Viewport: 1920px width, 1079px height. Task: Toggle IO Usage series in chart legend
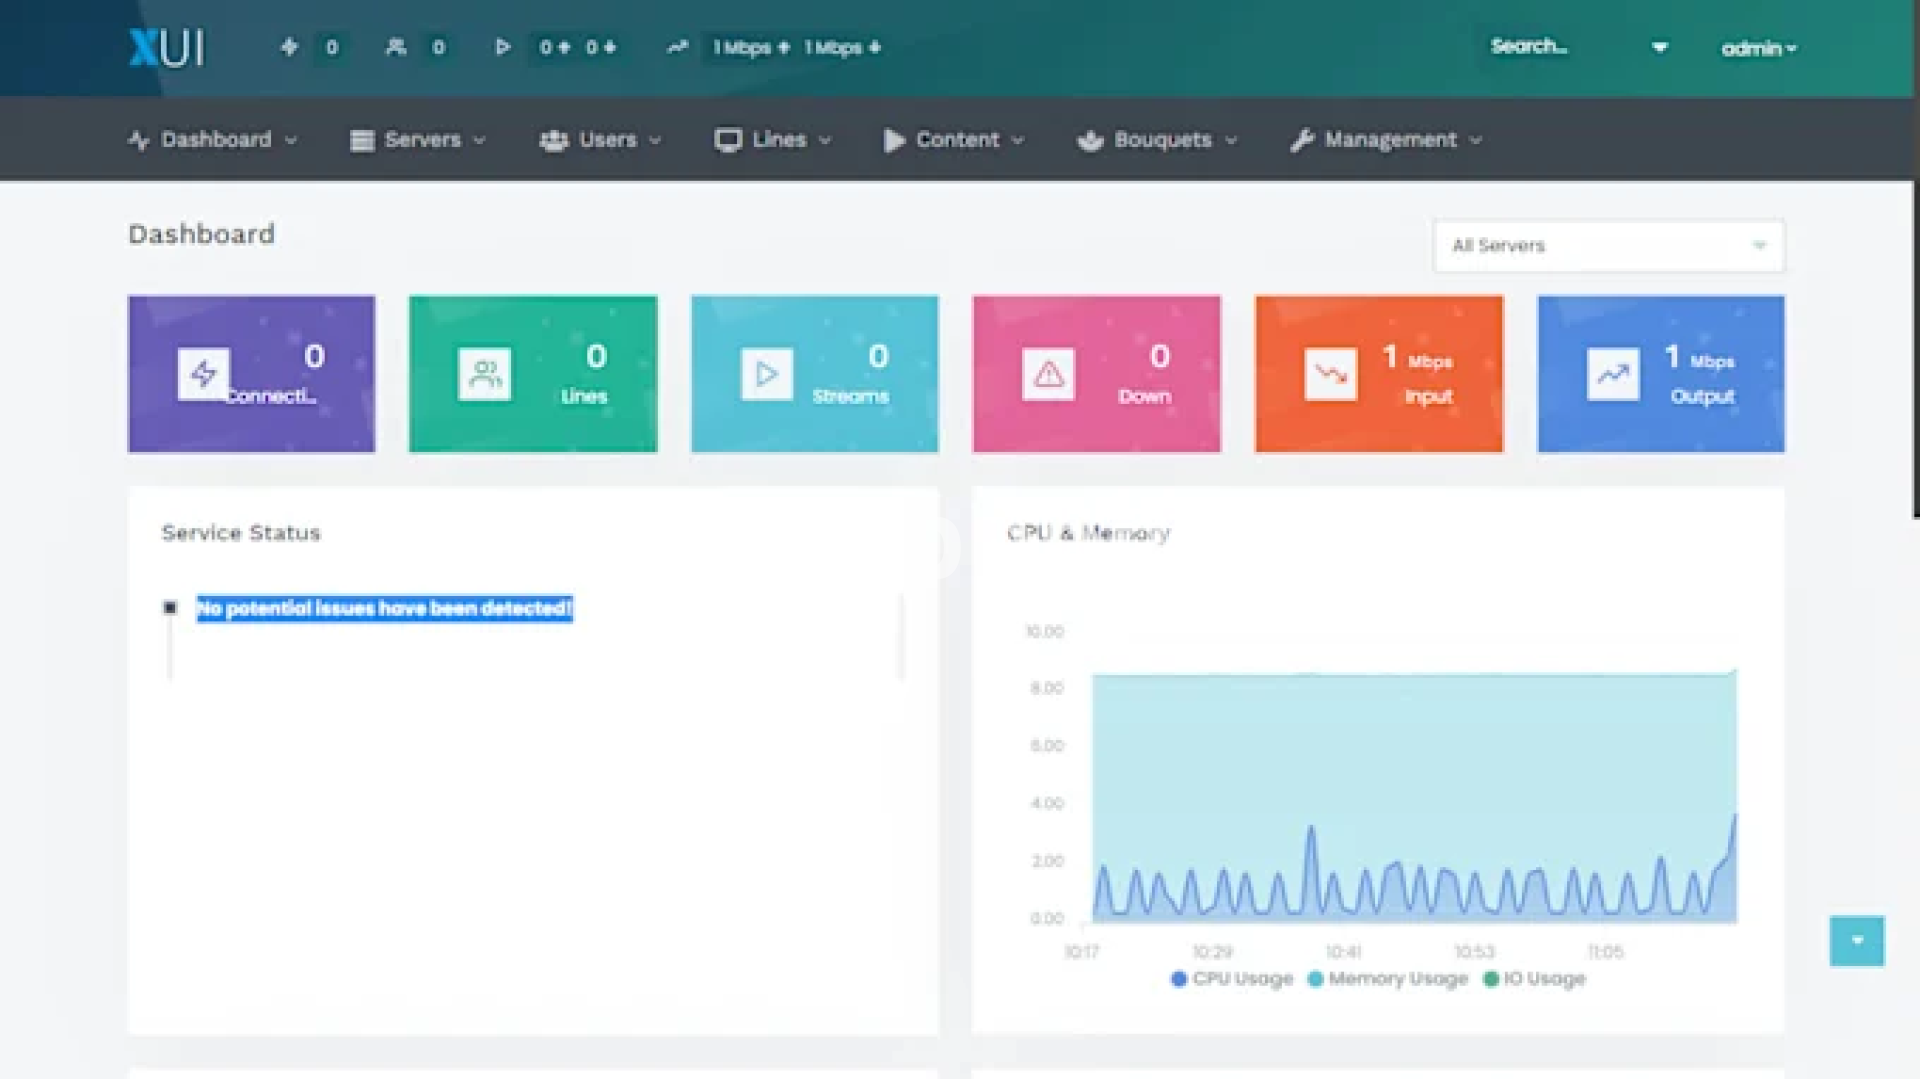[x=1534, y=979]
